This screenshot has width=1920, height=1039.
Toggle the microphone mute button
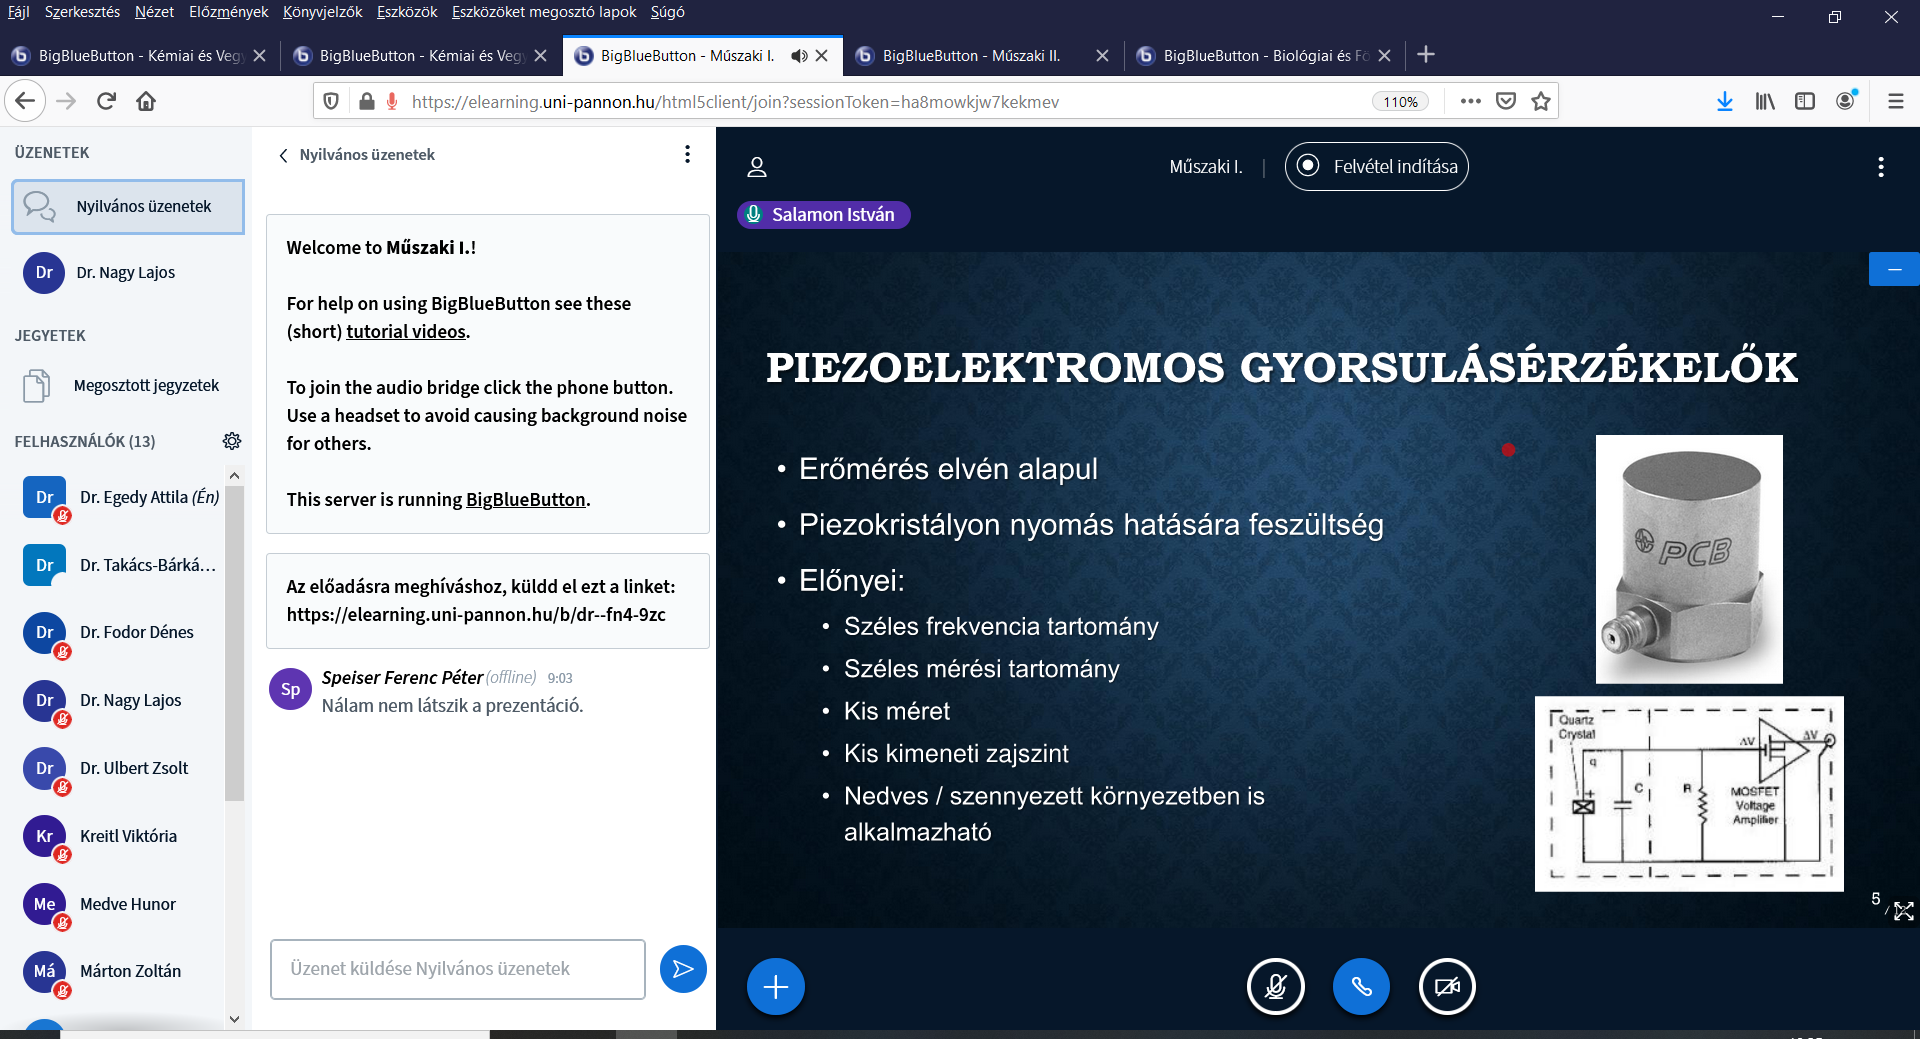(1275, 987)
